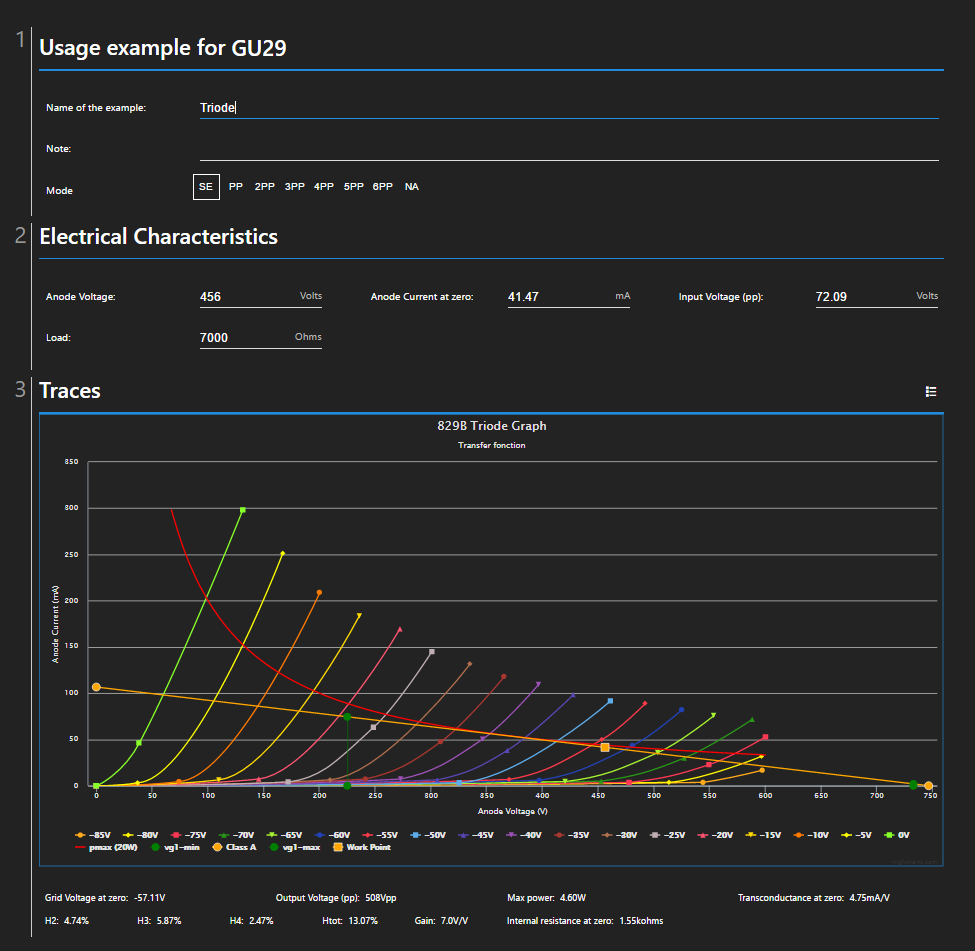Image resolution: width=975 pixels, height=951 pixels.
Task: Hide the -15V trace via legend
Action: 764,835
